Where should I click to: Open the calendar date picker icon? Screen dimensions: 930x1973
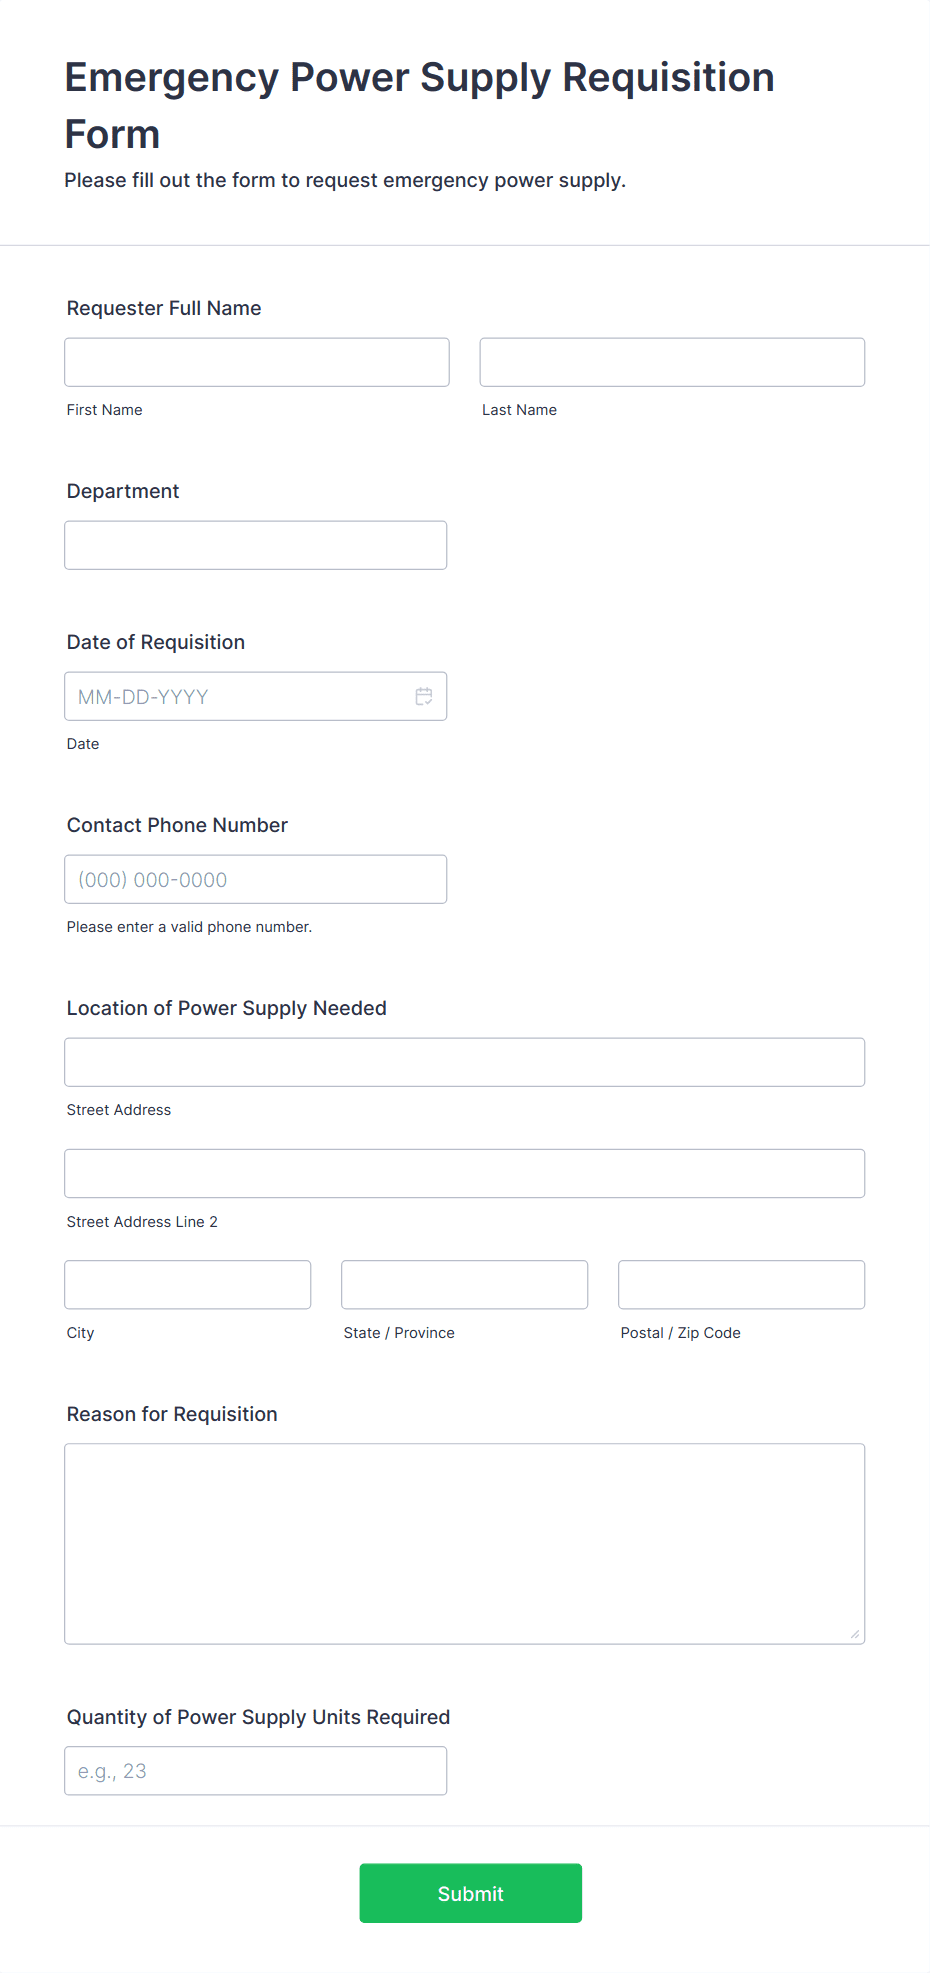[x=424, y=696]
